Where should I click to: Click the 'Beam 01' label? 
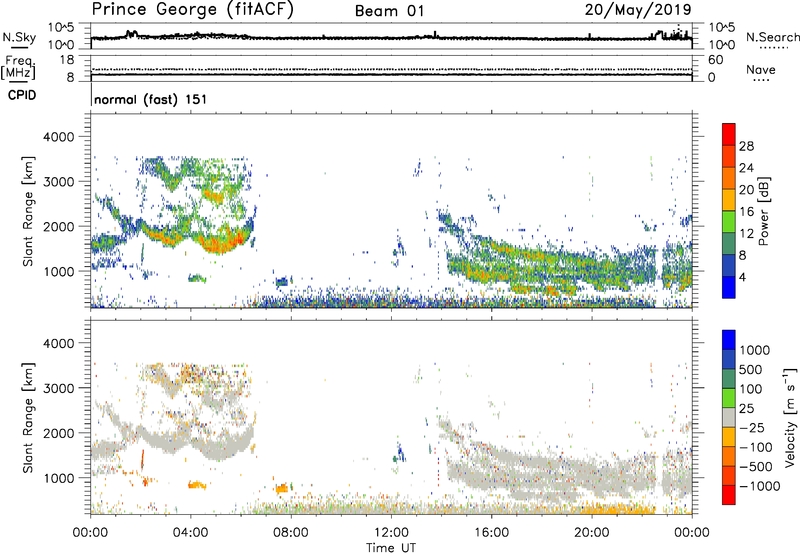coord(390,11)
